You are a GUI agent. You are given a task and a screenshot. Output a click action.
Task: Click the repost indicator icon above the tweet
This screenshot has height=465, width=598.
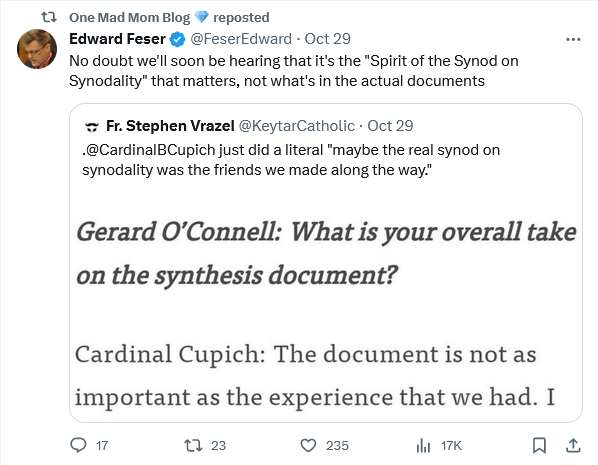(x=49, y=17)
